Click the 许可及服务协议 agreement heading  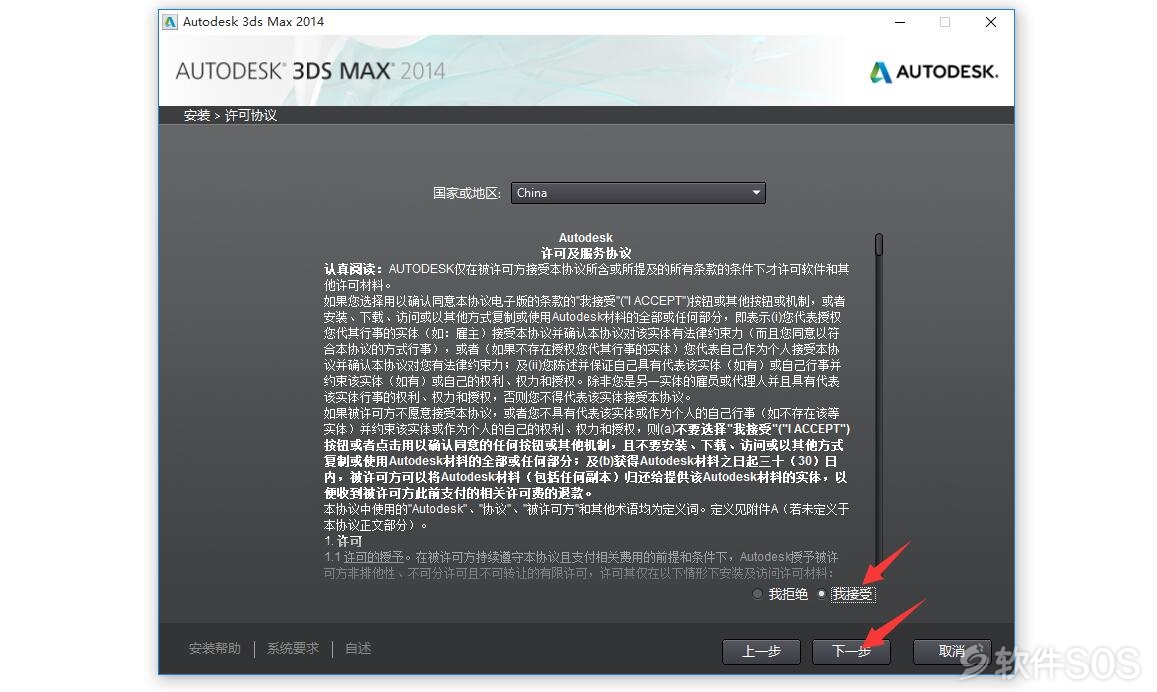point(586,253)
